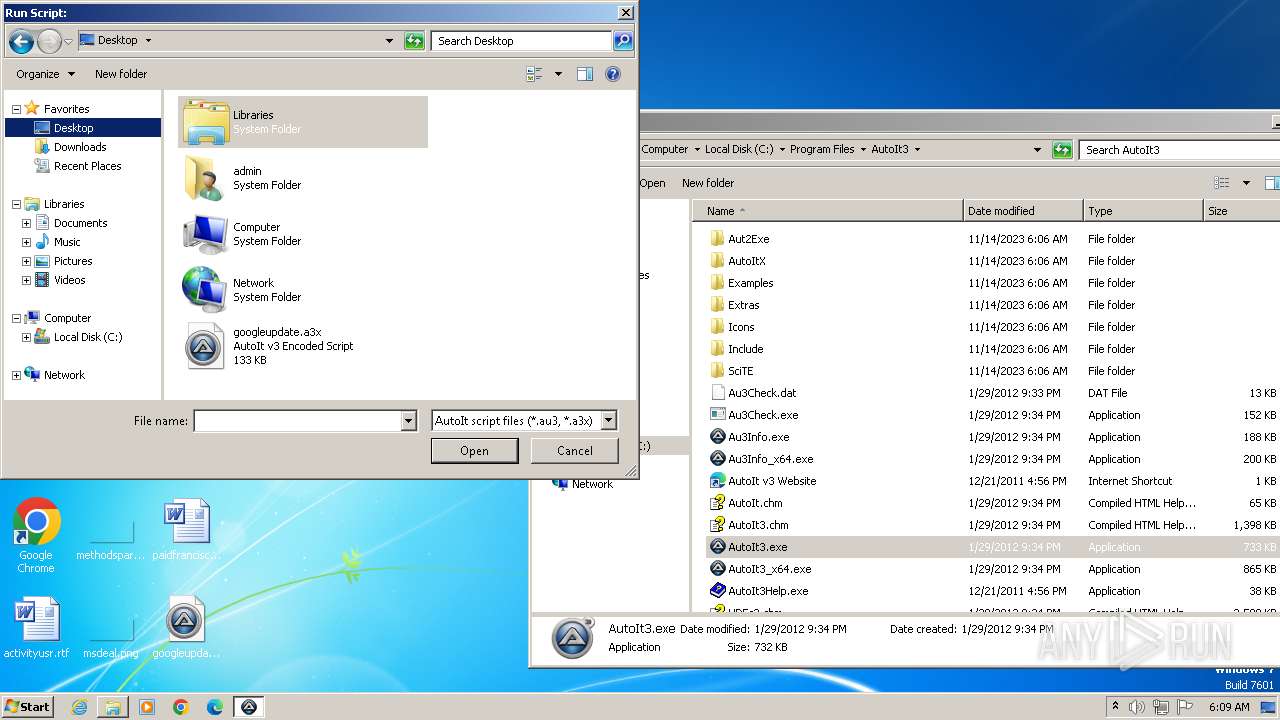
Task: Select Recent Places in Favorites
Action: click(88, 166)
